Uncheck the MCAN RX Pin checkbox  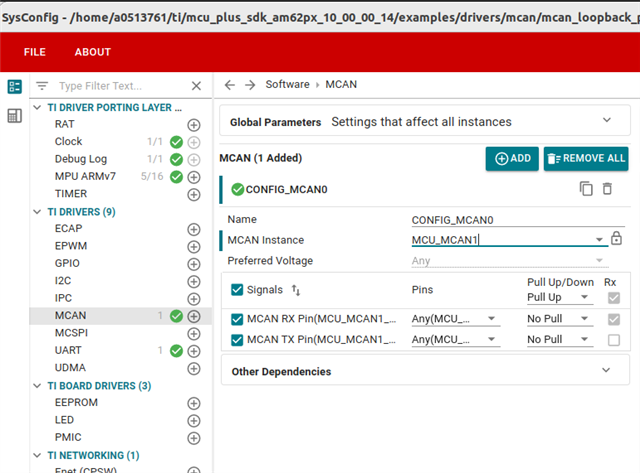pyautogui.click(x=237, y=319)
